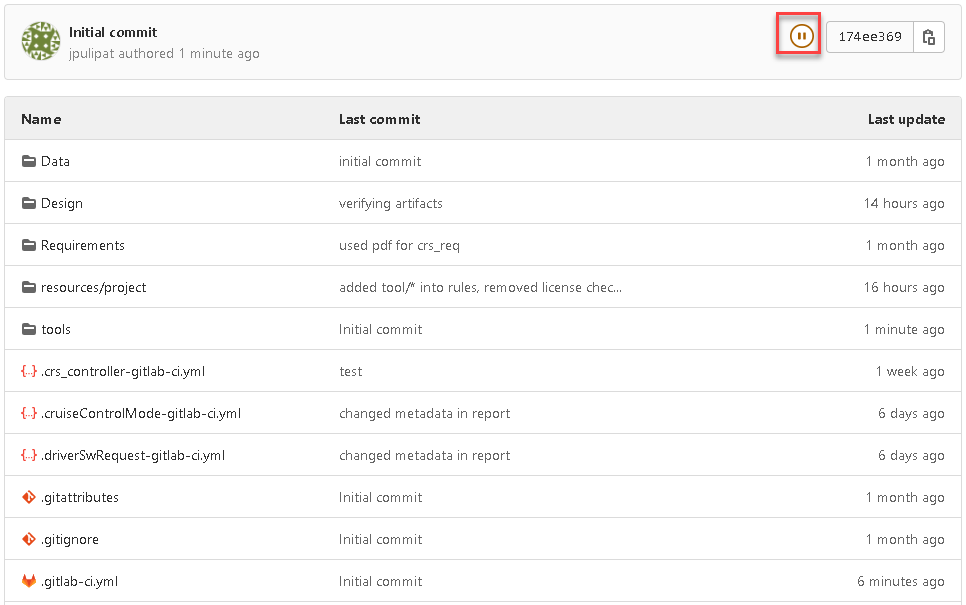
Task: Sort files by the Name column header
Action: coord(41,119)
